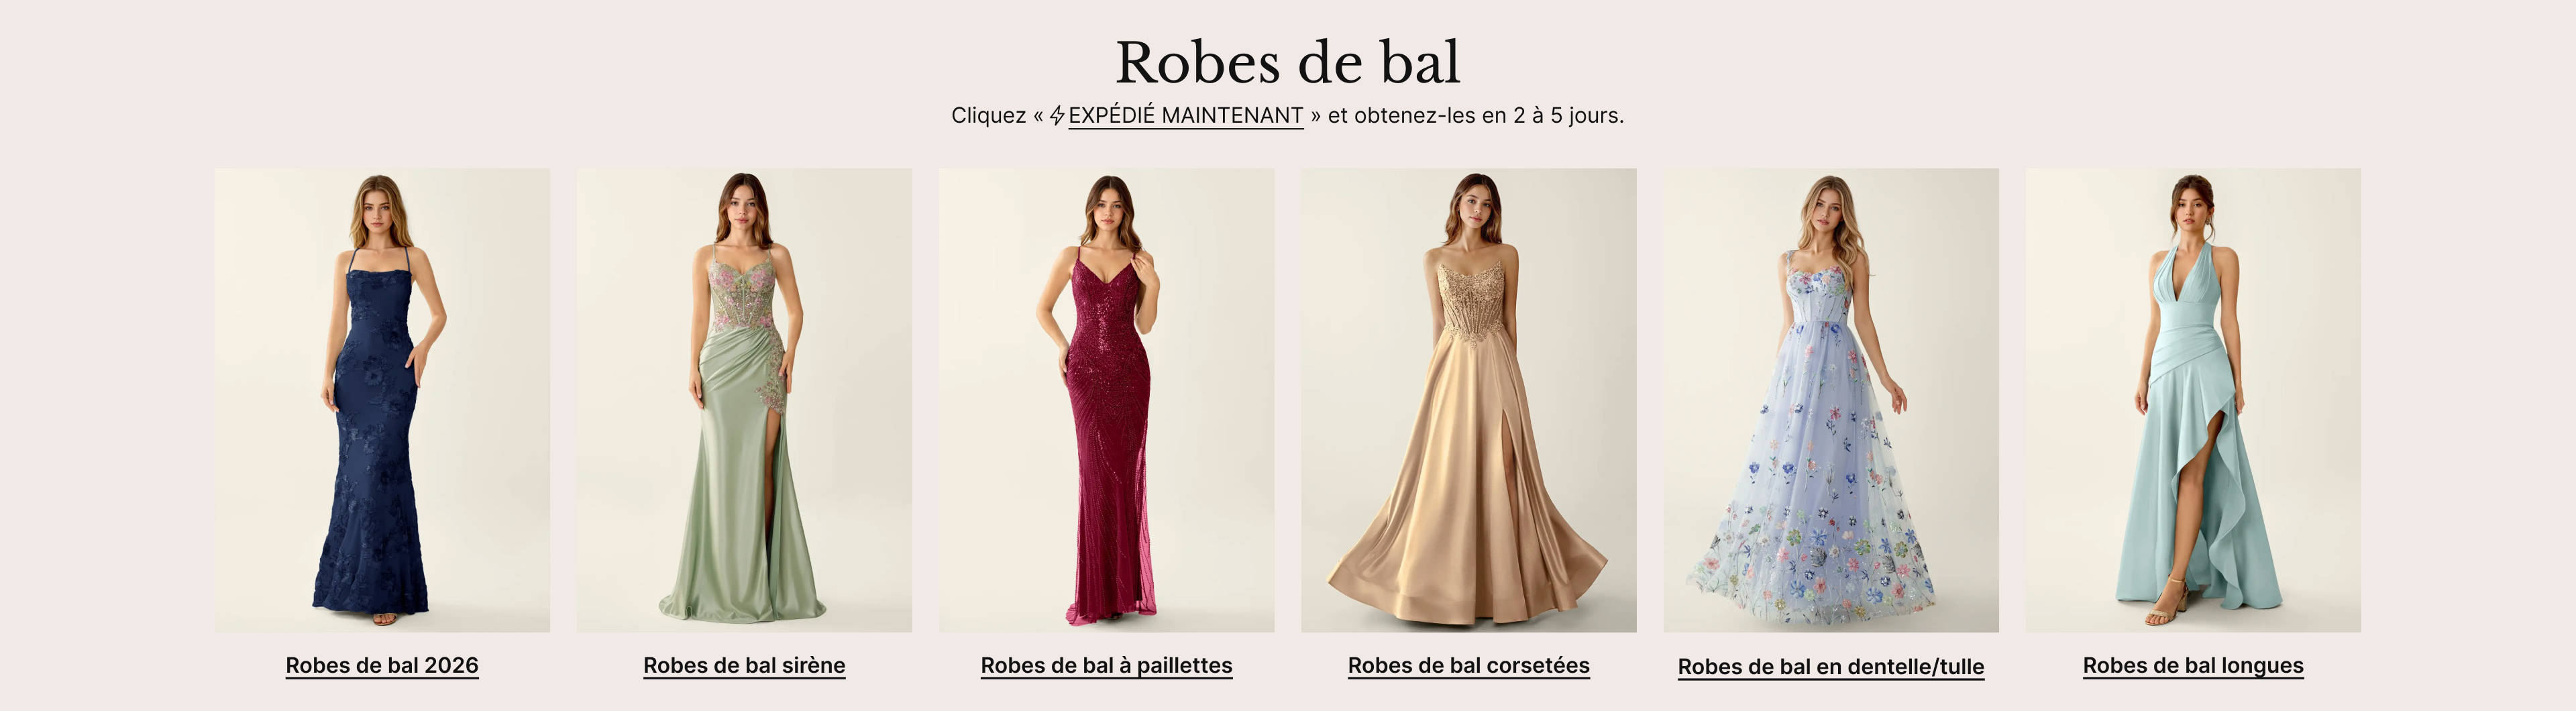
Task: Open Robes de bal en dentelle/tulle link
Action: (x=1831, y=666)
